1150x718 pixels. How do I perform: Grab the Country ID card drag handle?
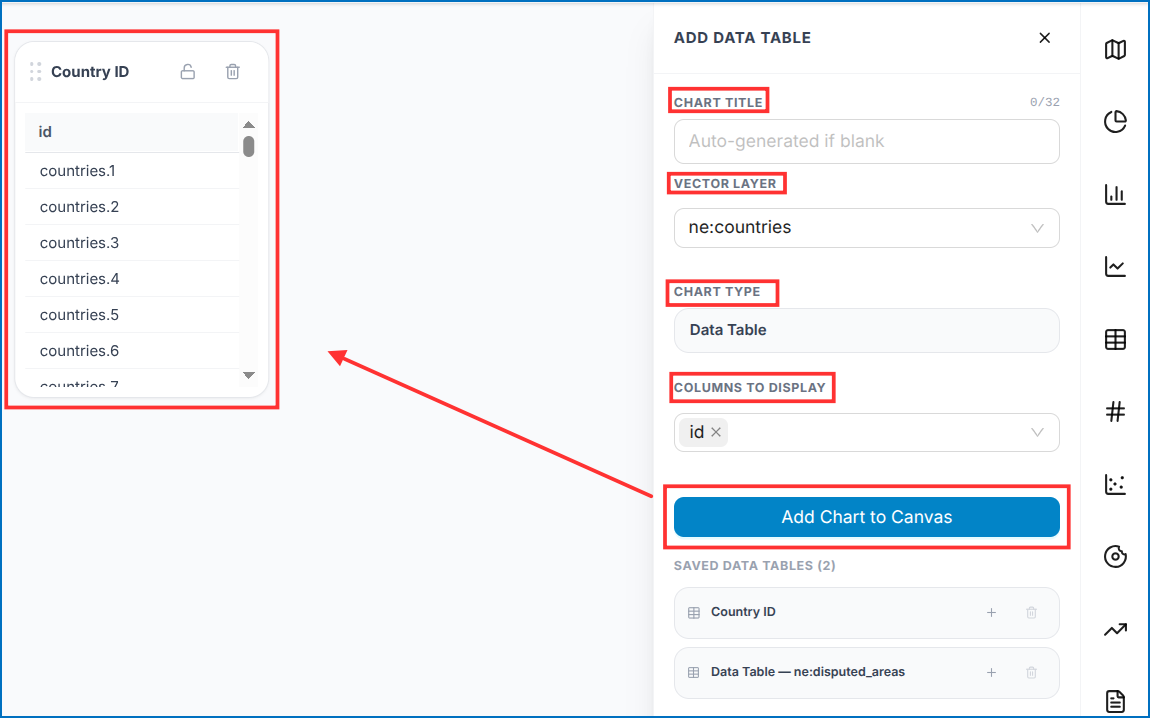click(35, 71)
